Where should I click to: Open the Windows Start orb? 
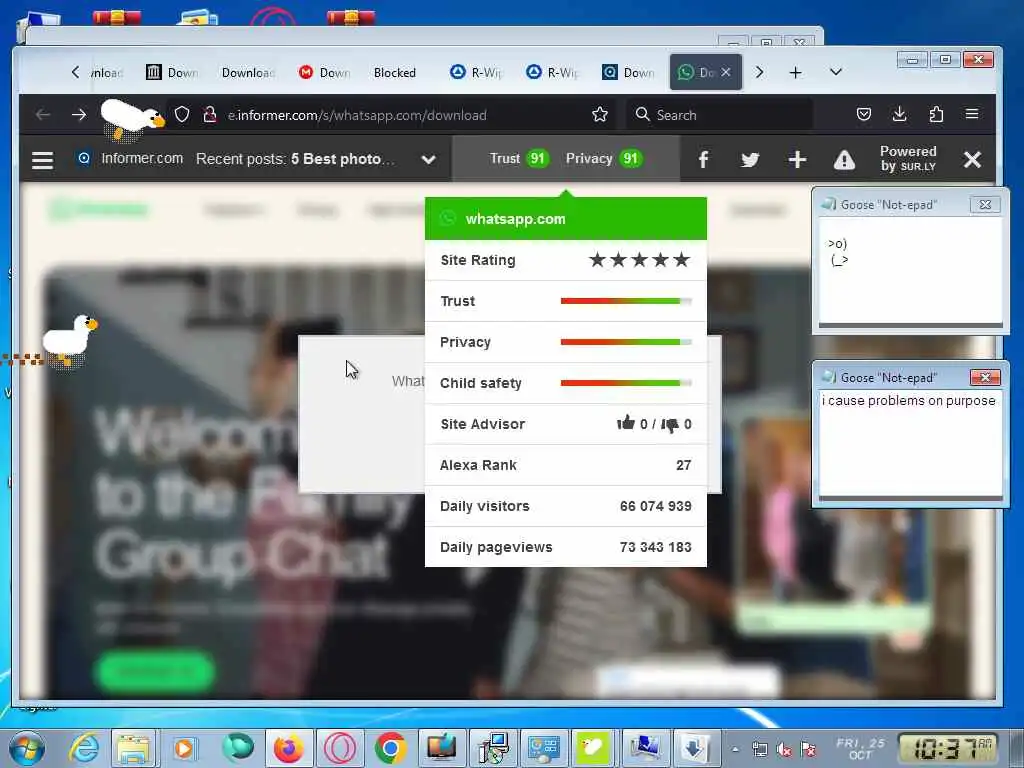(x=26, y=748)
